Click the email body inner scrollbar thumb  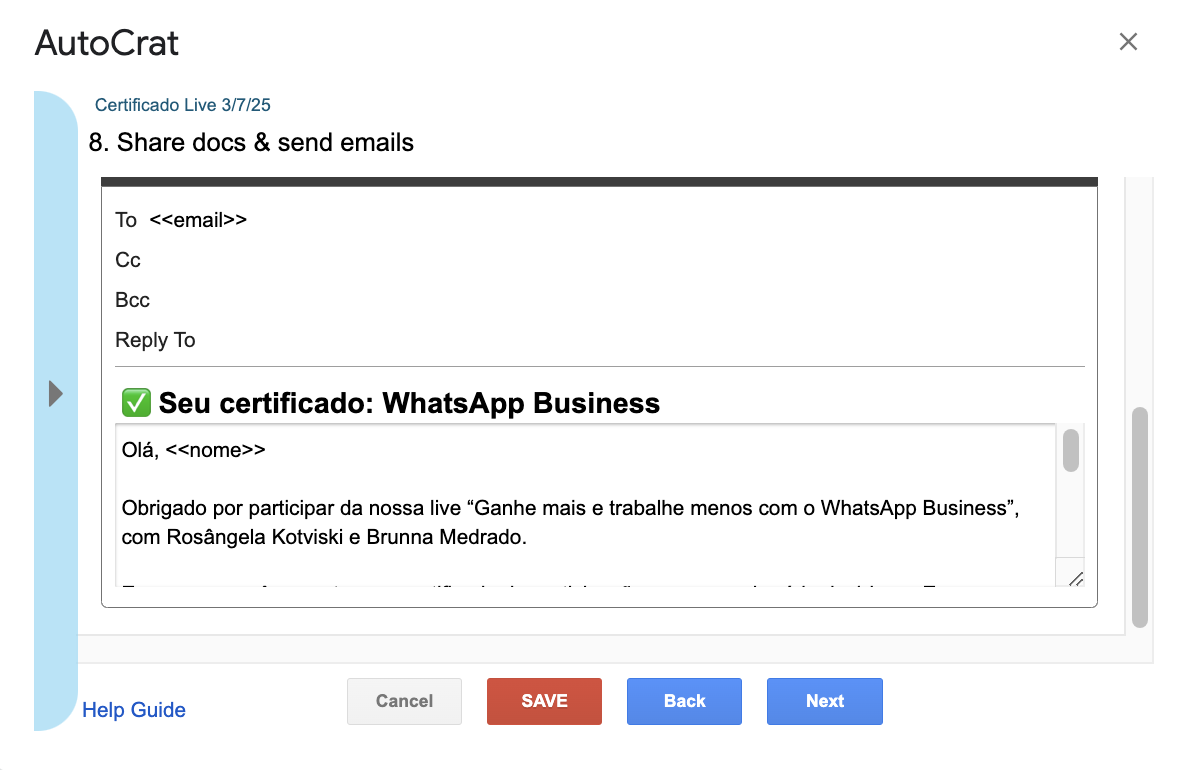pos(1070,450)
